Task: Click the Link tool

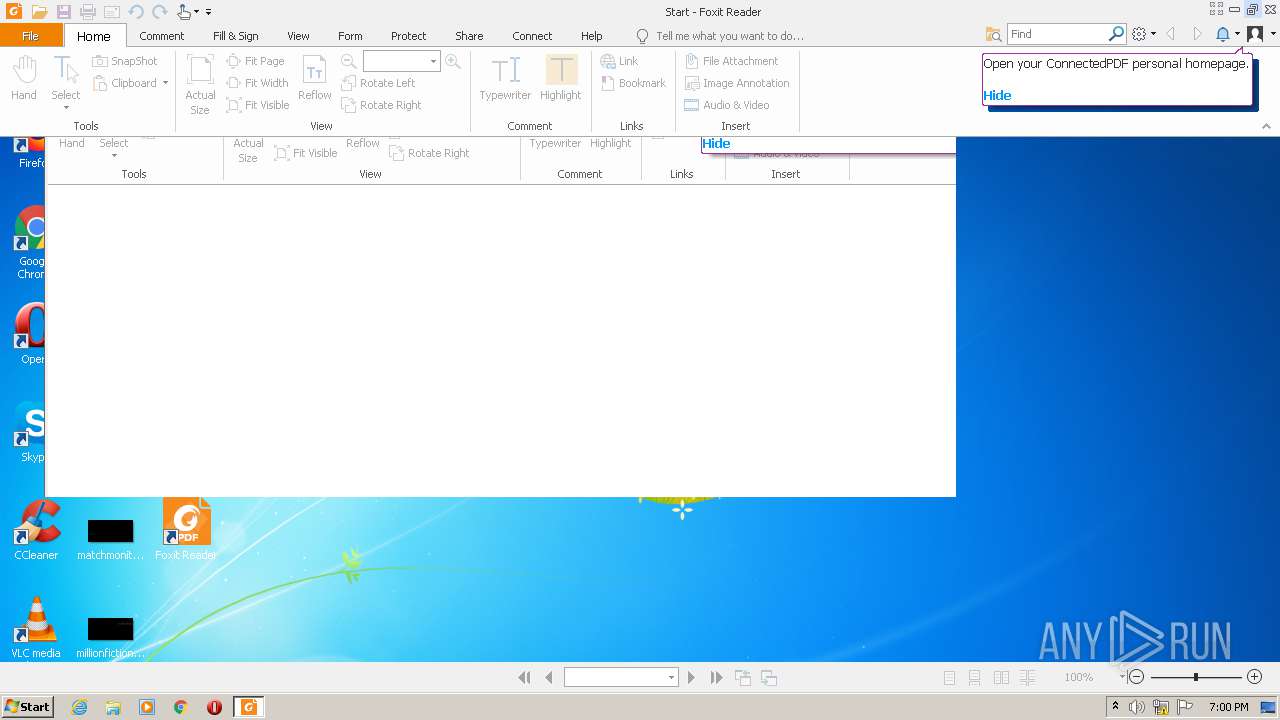Action: pyautogui.click(x=619, y=61)
